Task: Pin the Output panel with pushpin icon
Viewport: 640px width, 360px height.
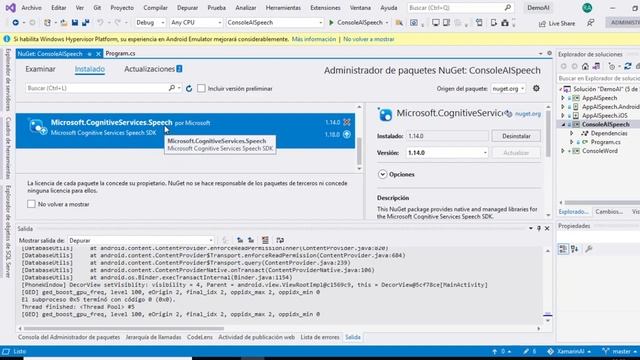Action: 539,229
